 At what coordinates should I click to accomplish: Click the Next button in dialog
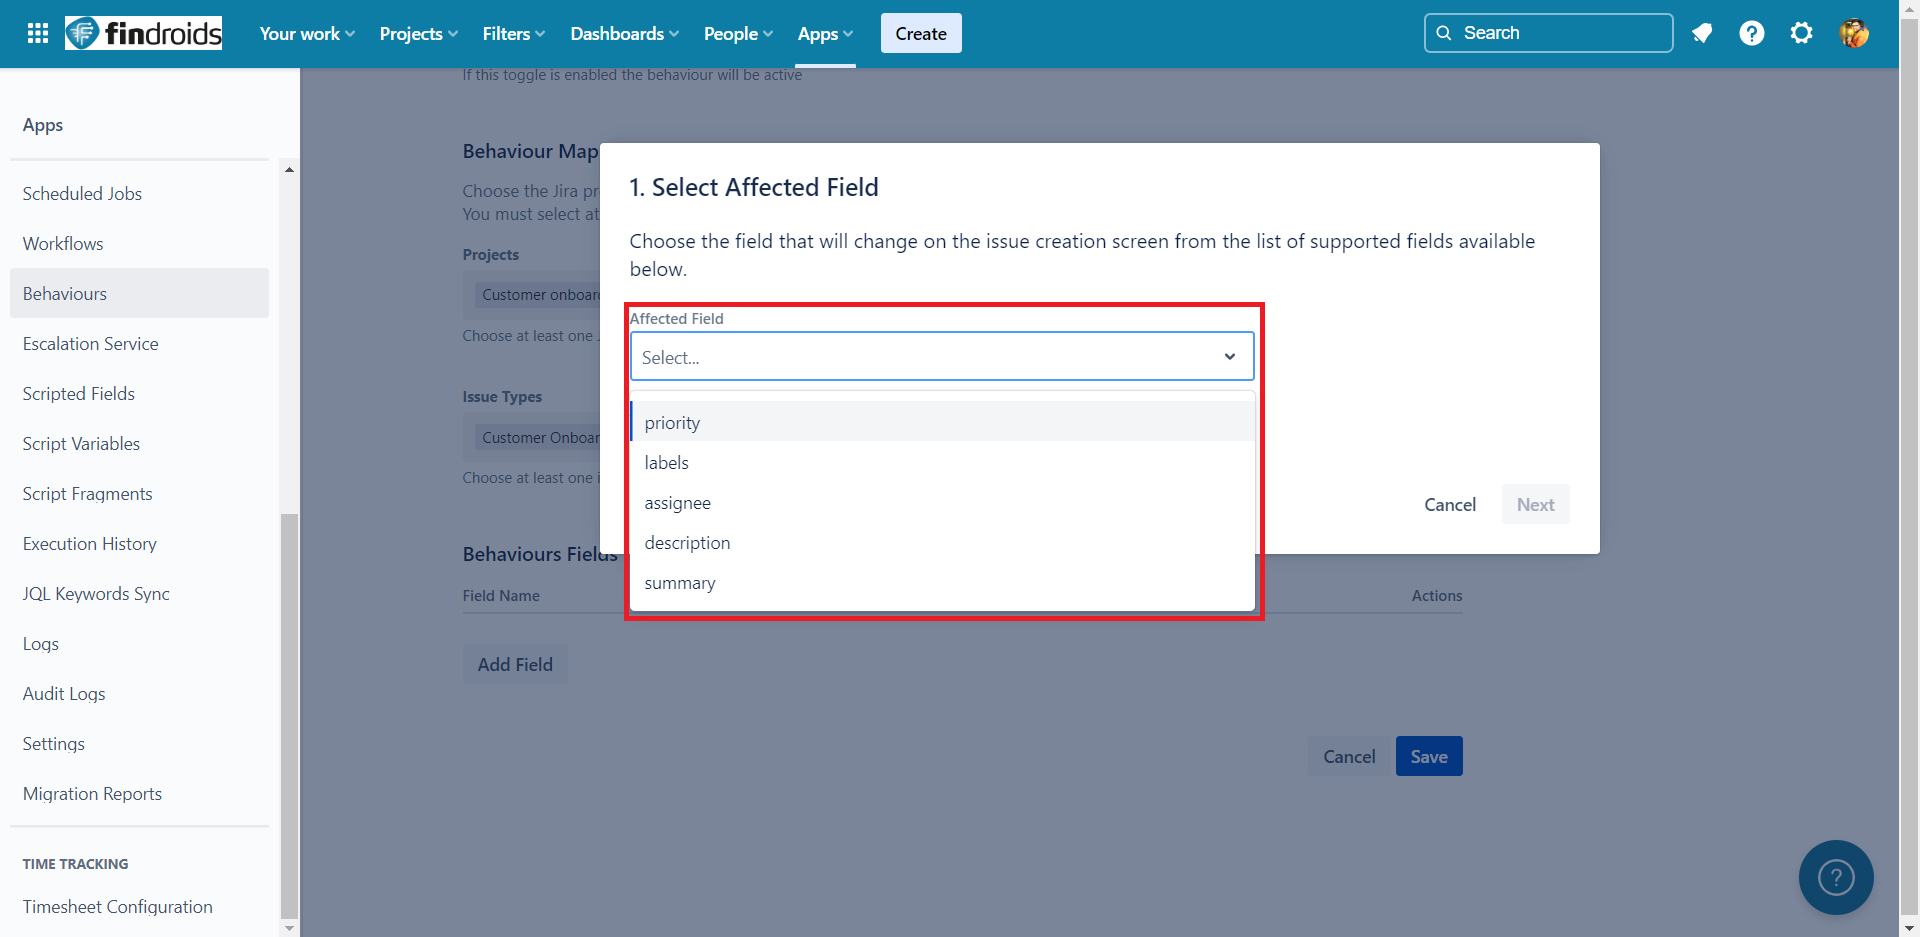(x=1535, y=504)
